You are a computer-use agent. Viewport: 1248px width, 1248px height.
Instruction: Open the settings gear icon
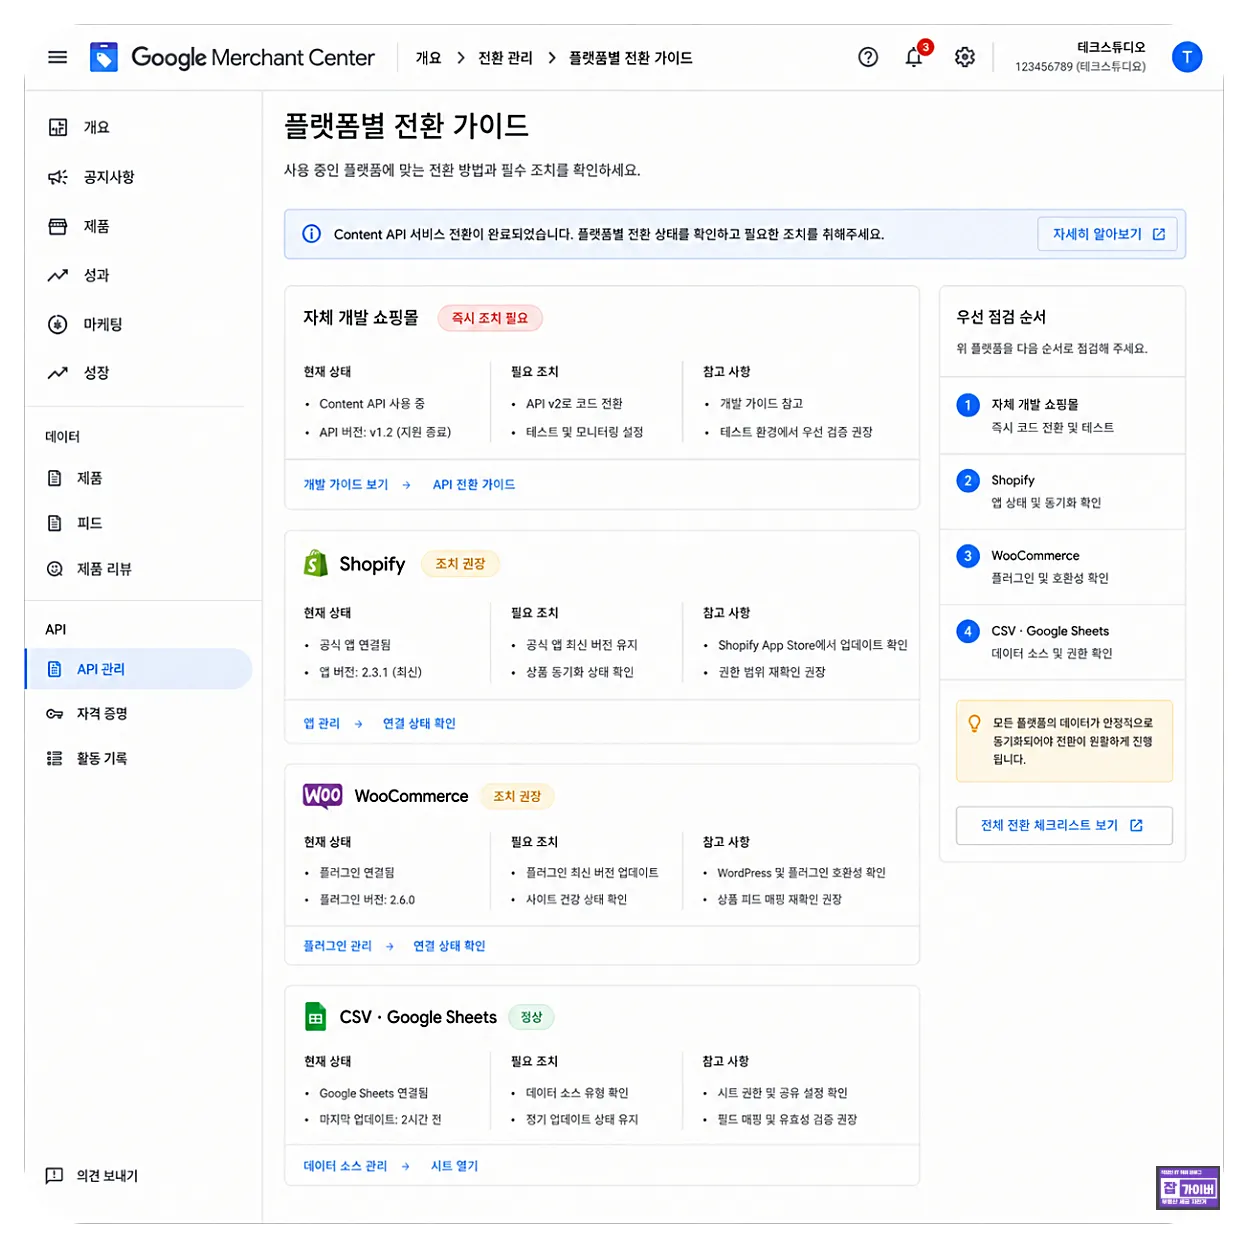click(x=964, y=57)
